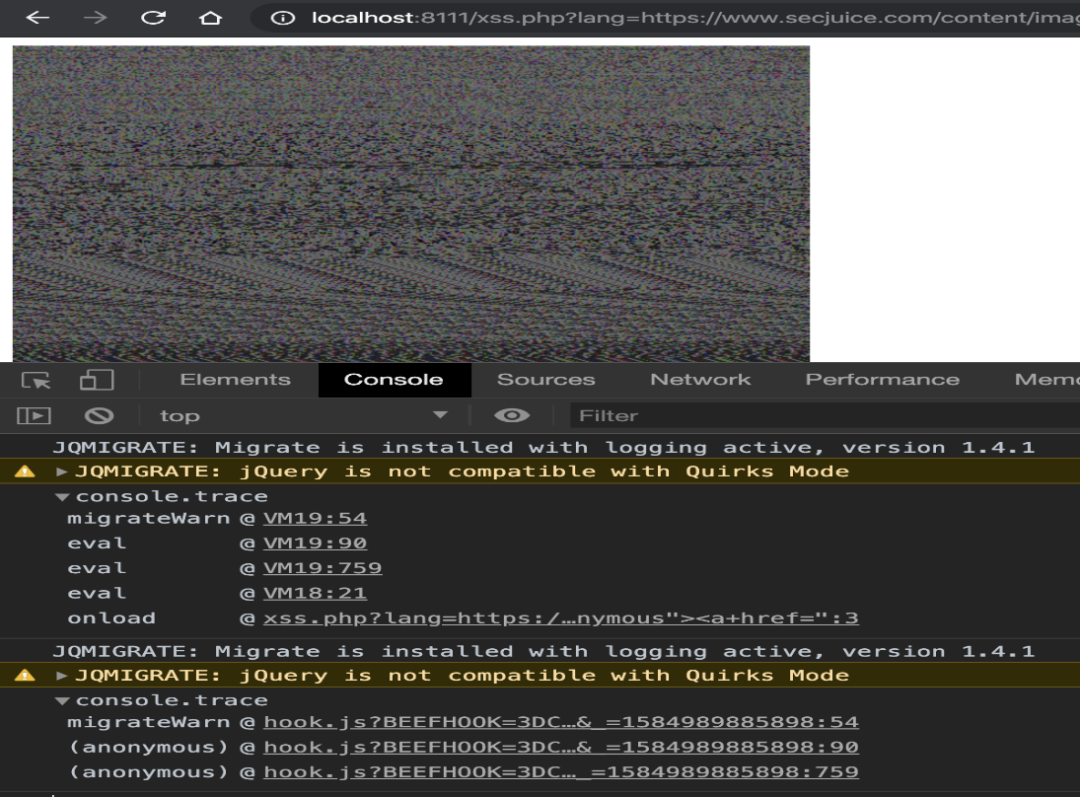Open the VM19:54 source link
This screenshot has width=1080, height=797.
click(x=315, y=519)
